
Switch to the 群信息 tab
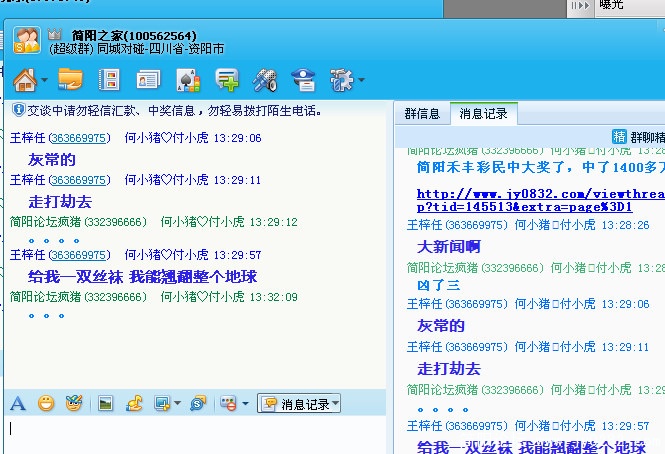(x=422, y=114)
